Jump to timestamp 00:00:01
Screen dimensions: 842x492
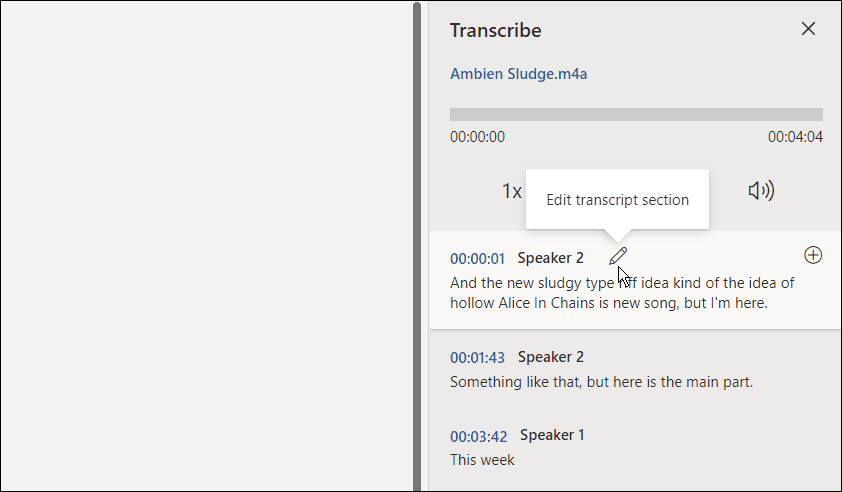click(477, 258)
